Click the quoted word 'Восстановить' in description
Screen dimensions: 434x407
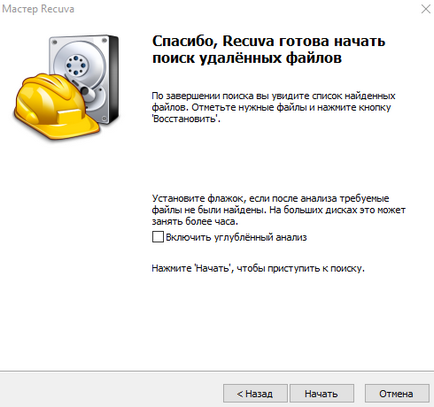[185, 119]
